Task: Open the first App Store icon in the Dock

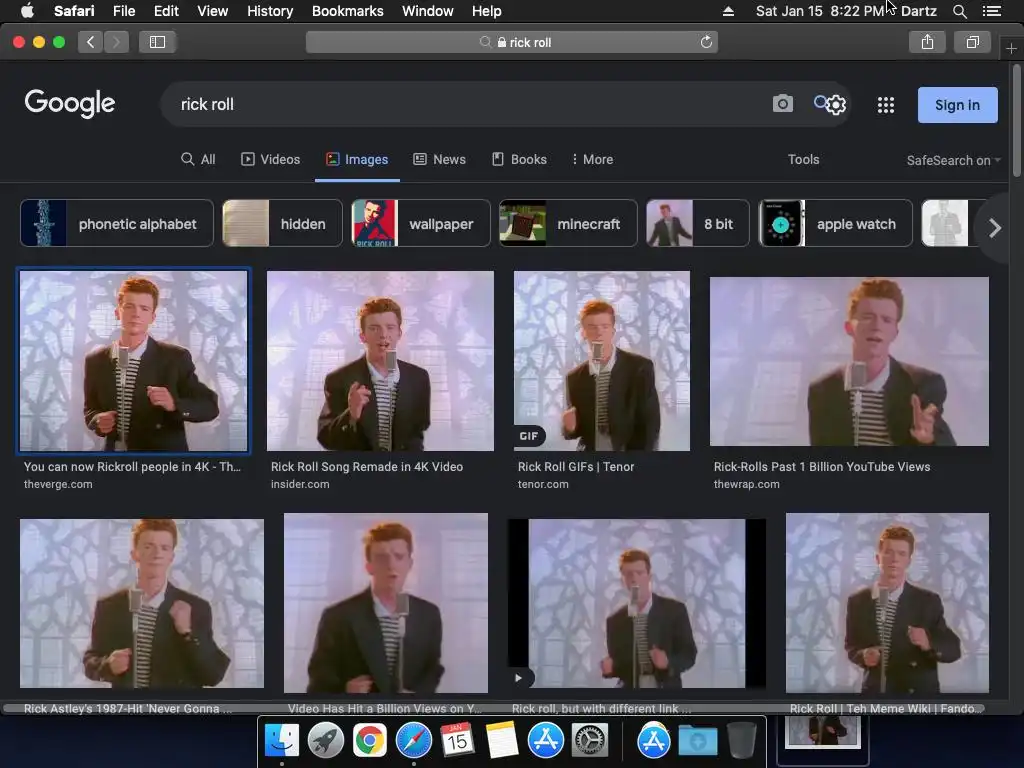Action: (x=545, y=740)
